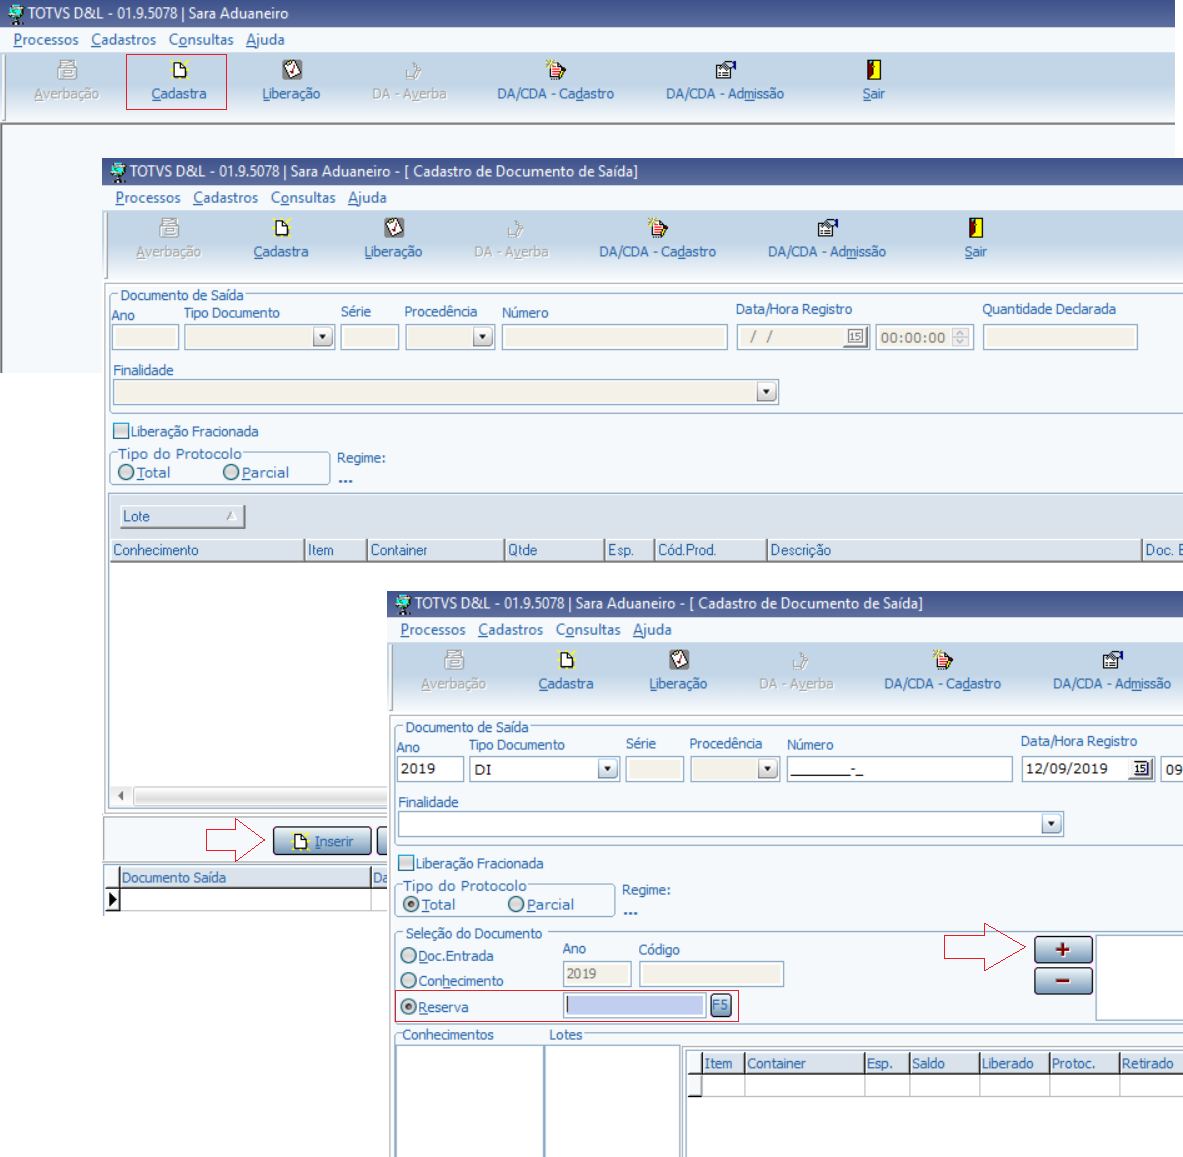Expand Finalidade dropdown in middle window
This screenshot has height=1157, width=1183.
[767, 391]
